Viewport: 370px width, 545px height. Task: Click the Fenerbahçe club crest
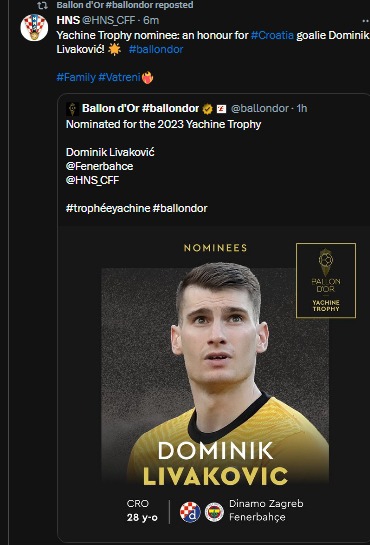click(x=214, y=512)
